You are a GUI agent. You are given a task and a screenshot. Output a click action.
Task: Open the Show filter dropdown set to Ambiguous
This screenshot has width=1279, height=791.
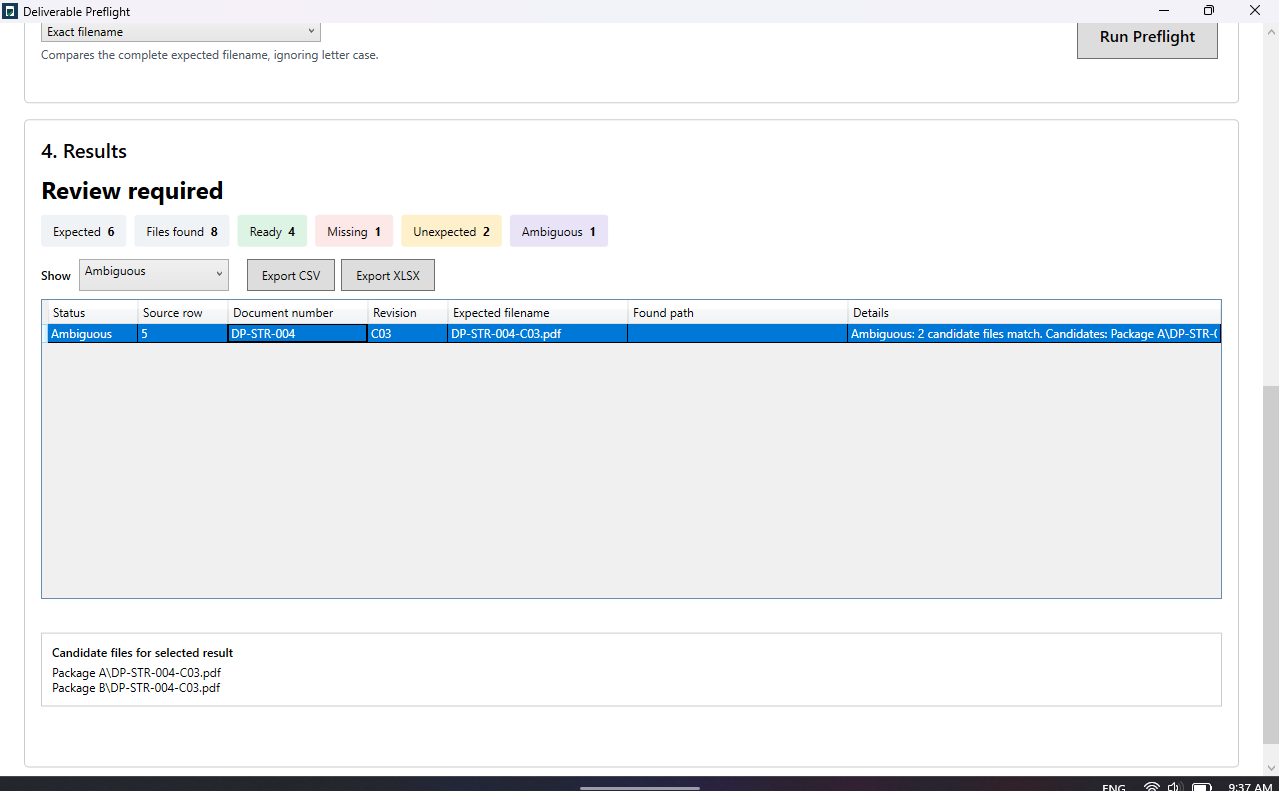coord(154,274)
